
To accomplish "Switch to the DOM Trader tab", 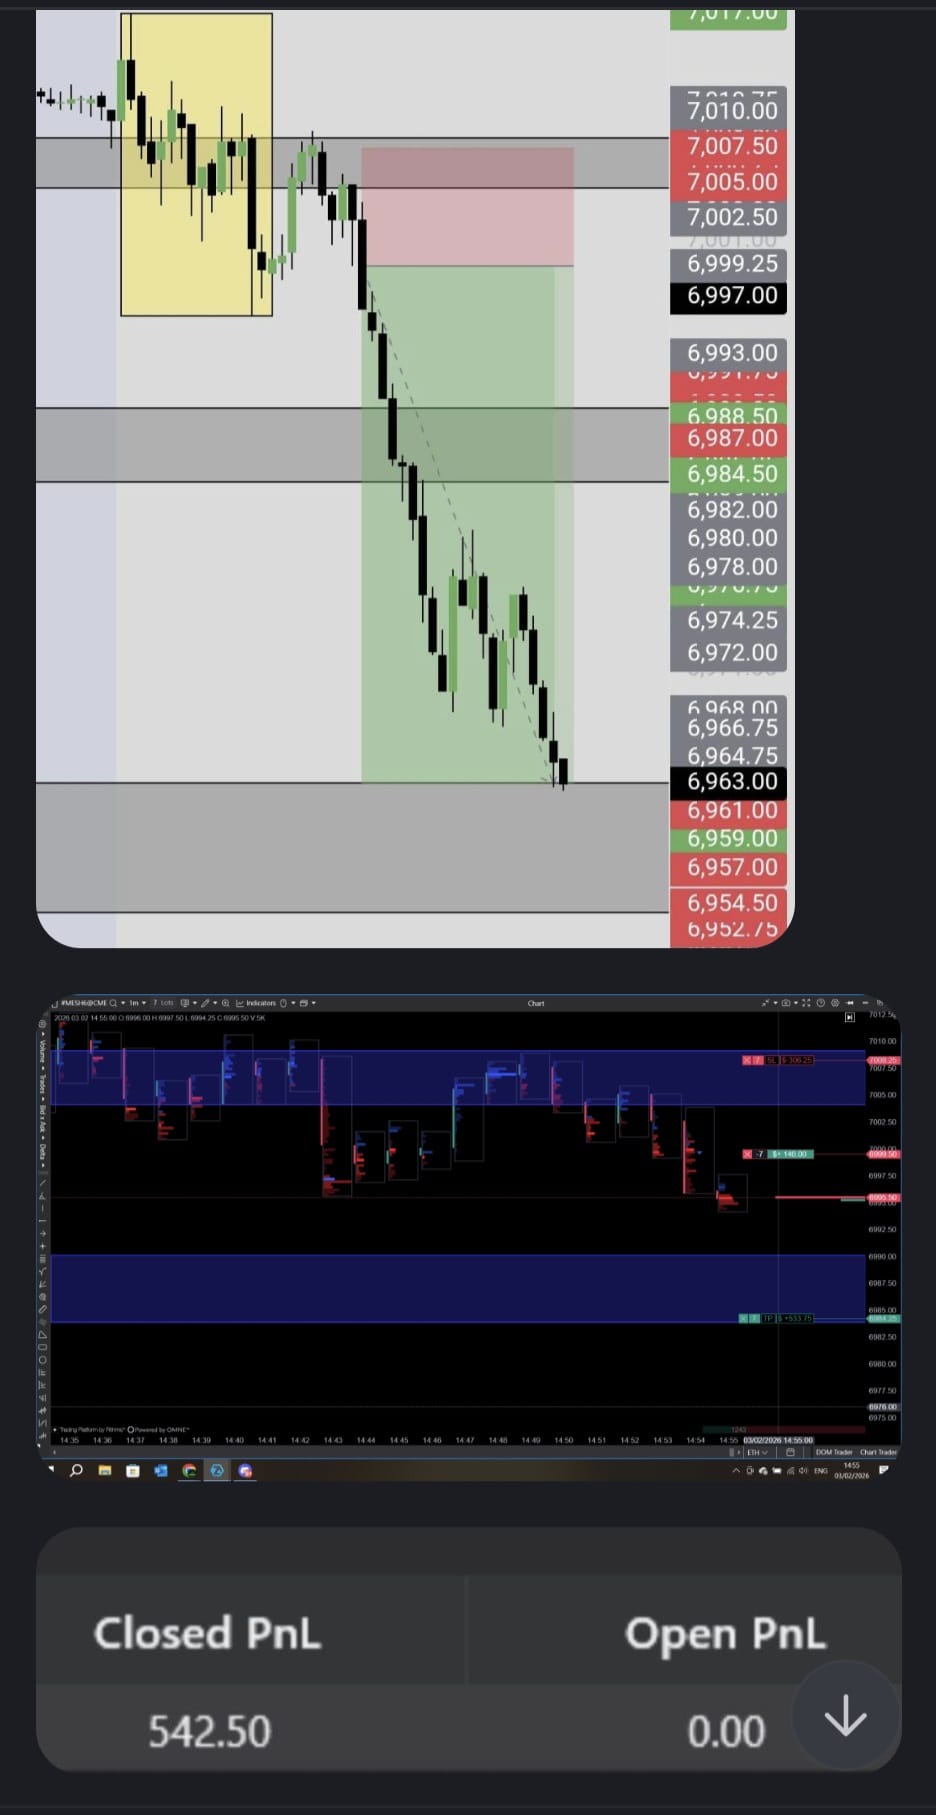I will click(x=834, y=1452).
